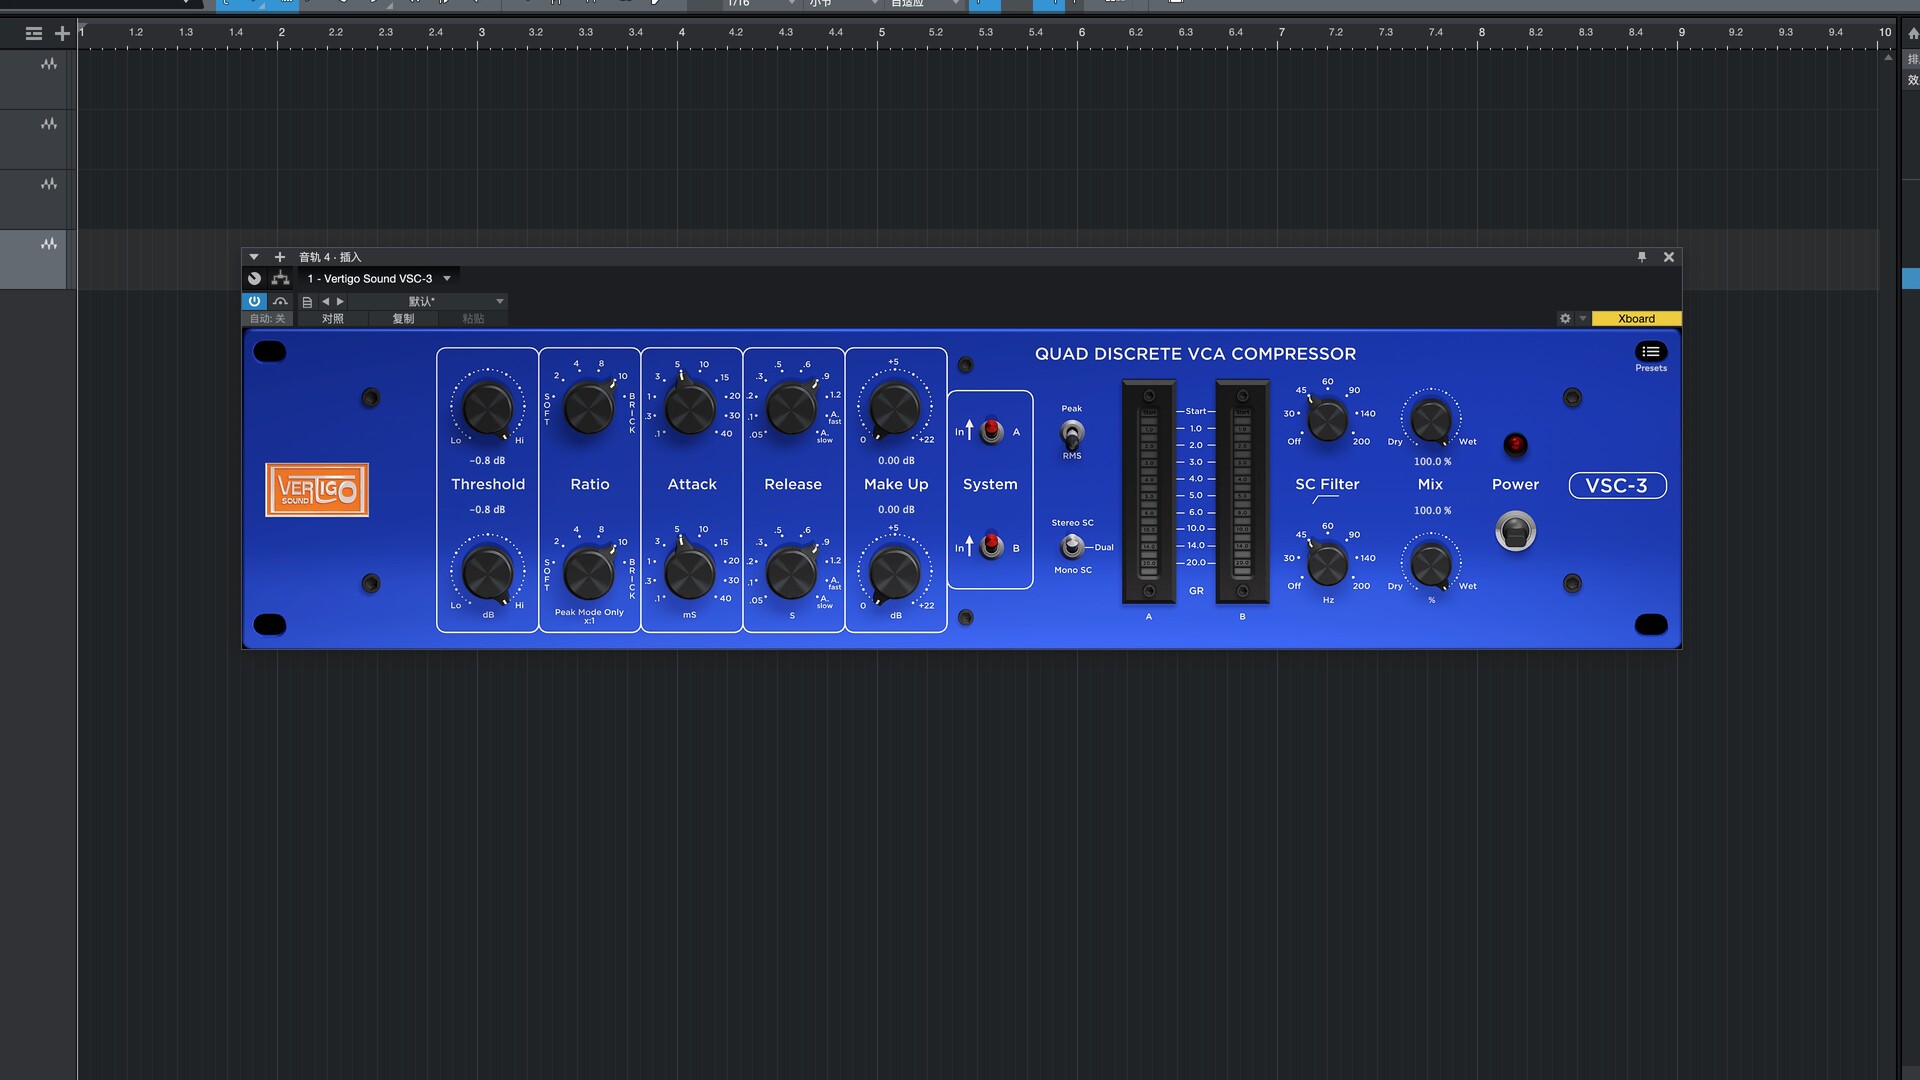Toggle the channel A In switch
1920x1080 pixels.
tap(991, 431)
